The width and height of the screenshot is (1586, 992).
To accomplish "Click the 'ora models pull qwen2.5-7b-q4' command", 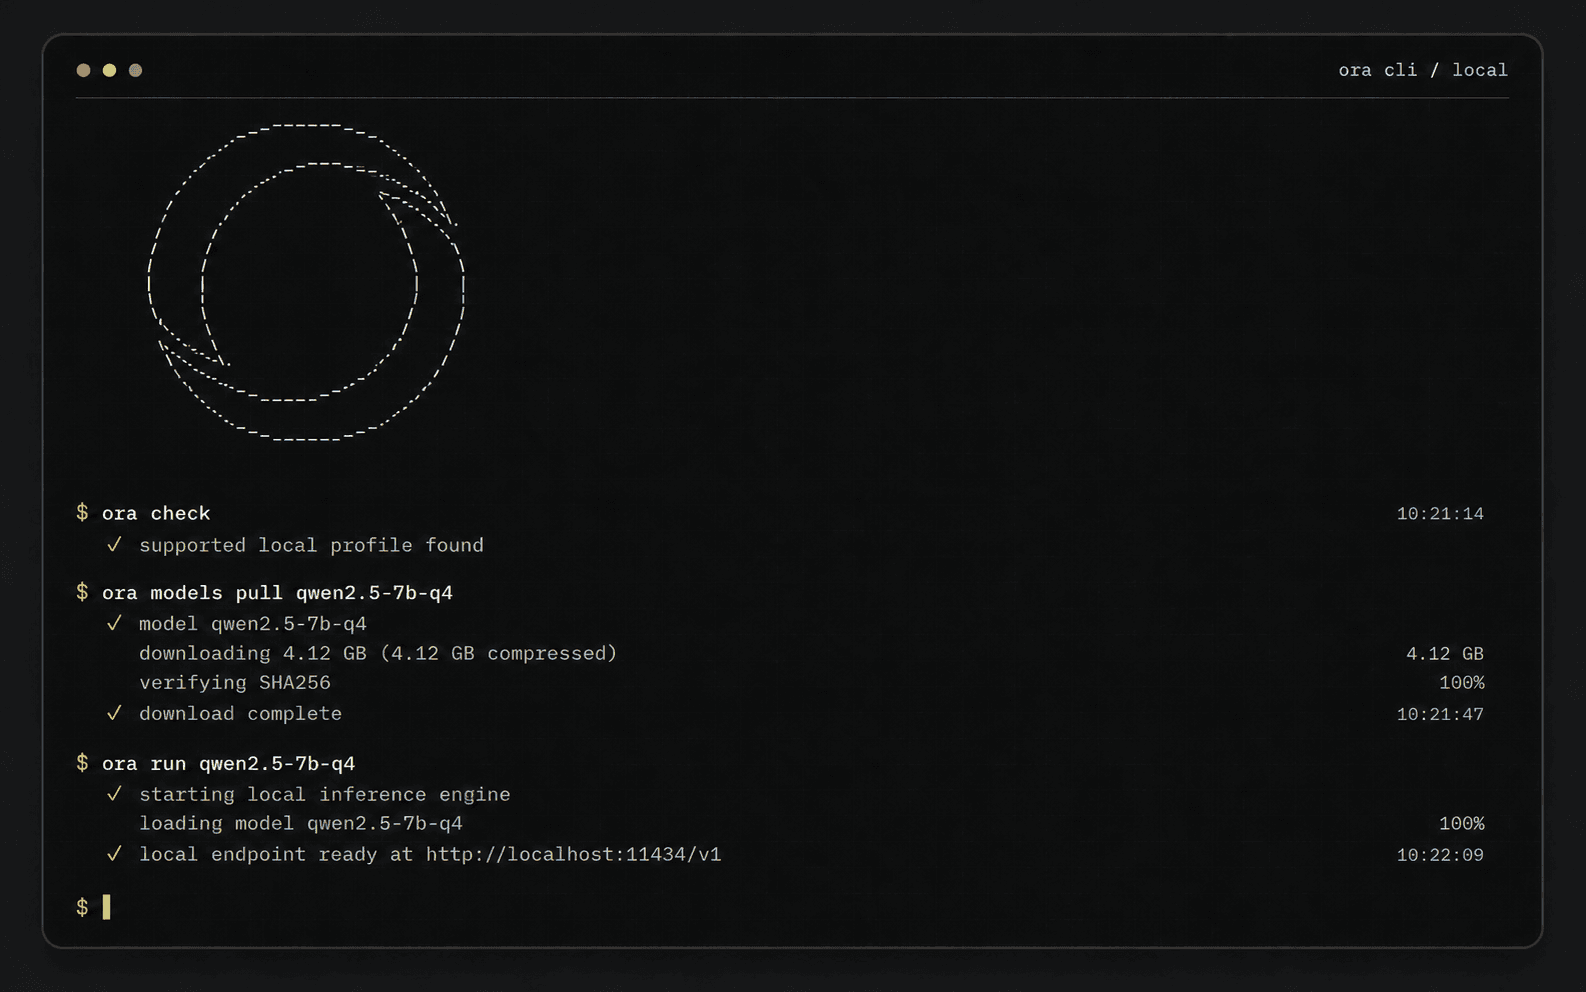I will pos(277,593).
